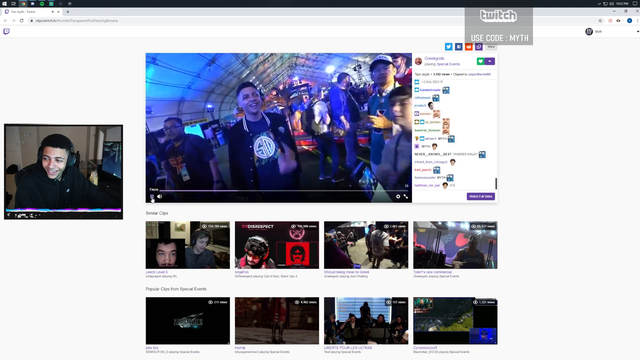Click the LIBERTE POUR LES ULTRAS title link

pyautogui.click(x=348, y=348)
